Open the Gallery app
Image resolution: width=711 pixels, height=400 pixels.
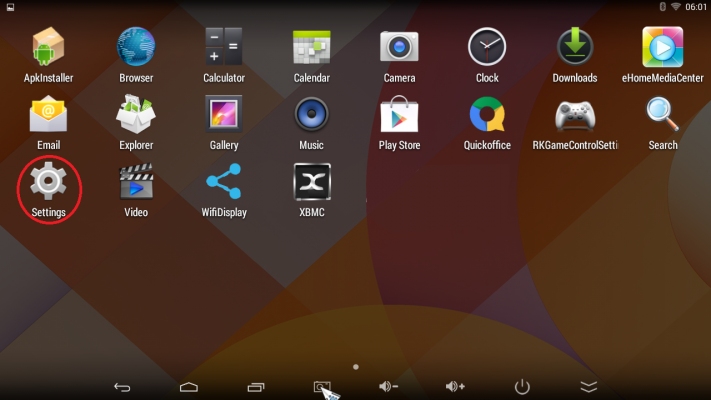[224, 122]
